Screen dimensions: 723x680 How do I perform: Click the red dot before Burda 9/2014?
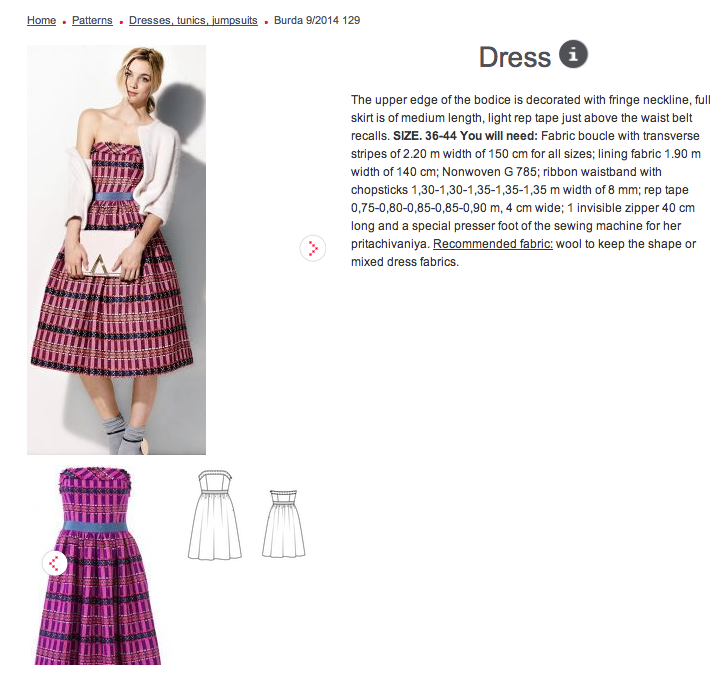coord(266,22)
